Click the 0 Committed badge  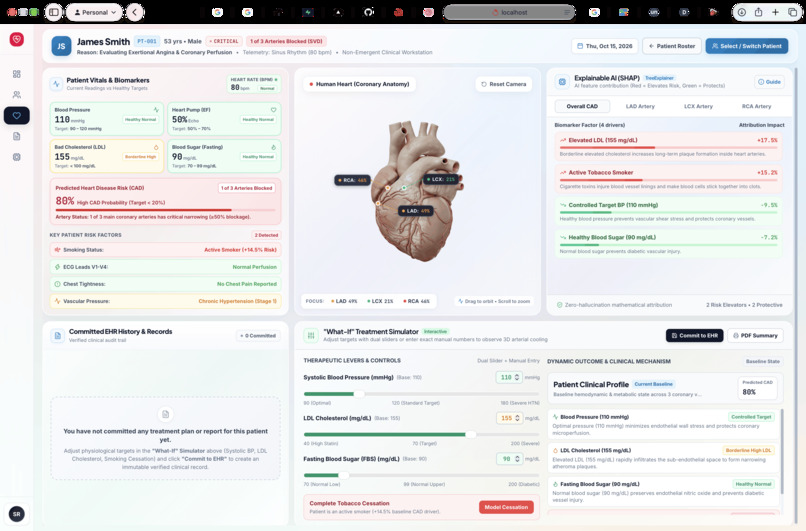coord(258,336)
